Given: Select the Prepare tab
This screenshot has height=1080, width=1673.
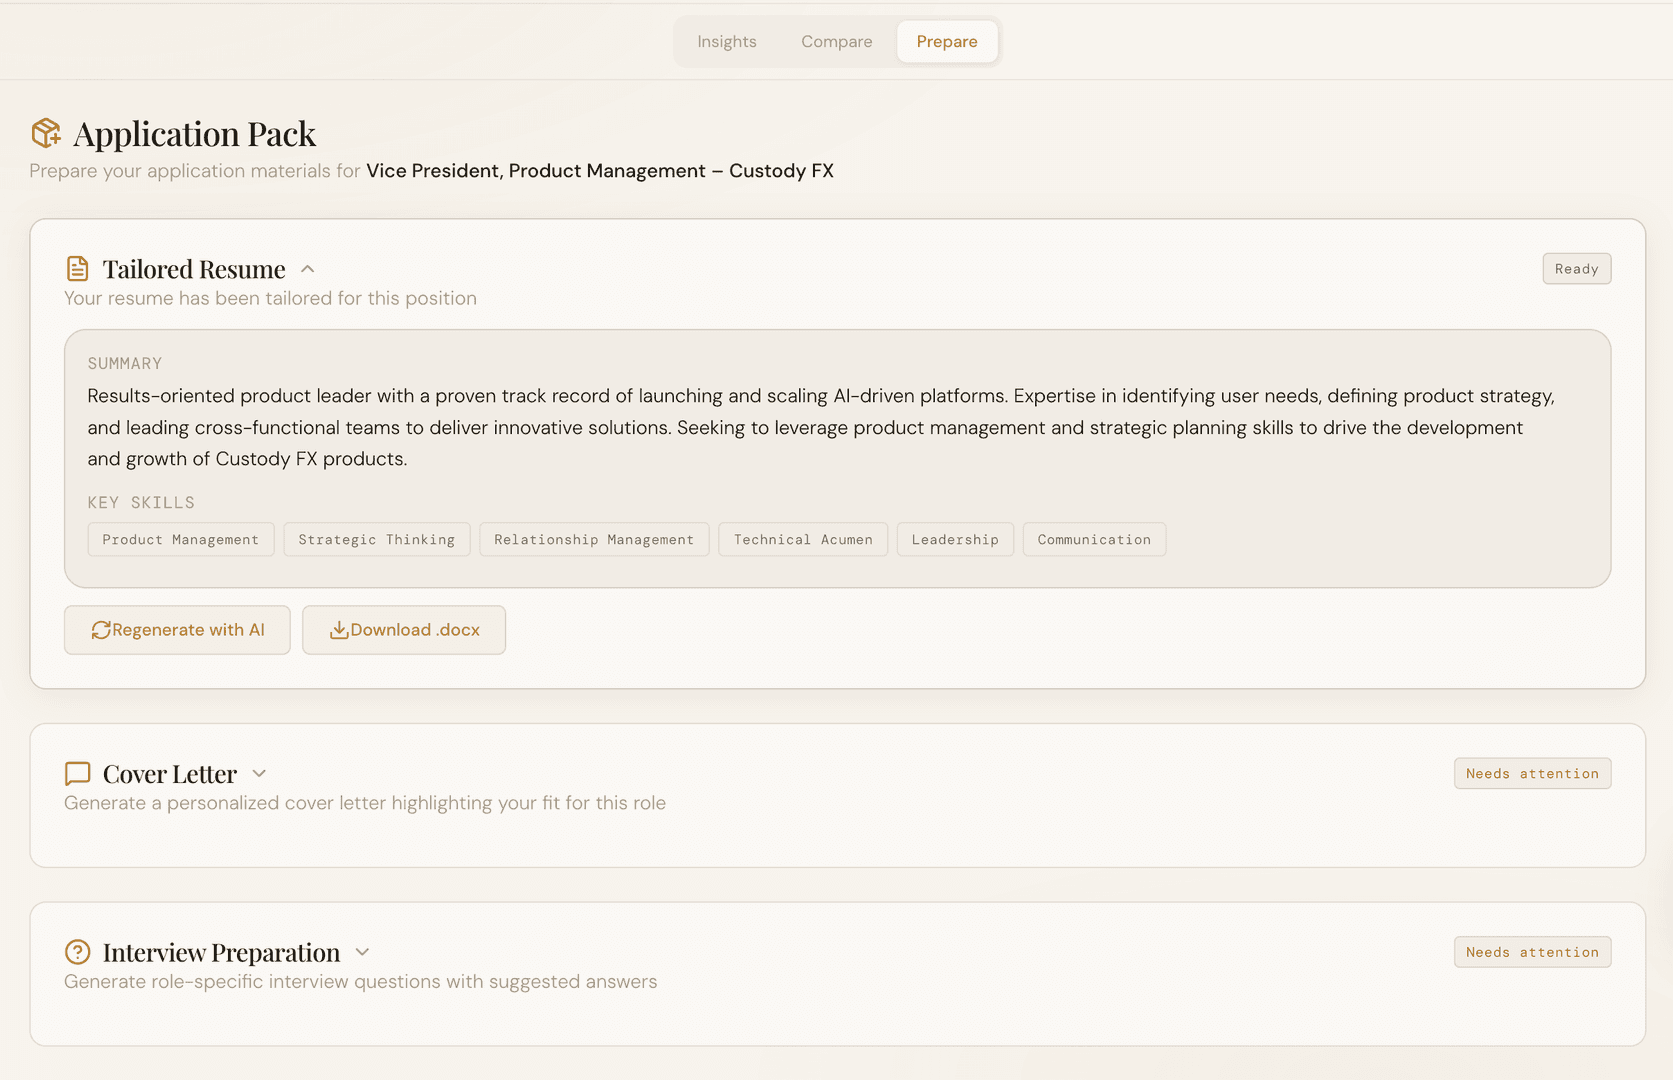Looking at the screenshot, I should point(946,42).
